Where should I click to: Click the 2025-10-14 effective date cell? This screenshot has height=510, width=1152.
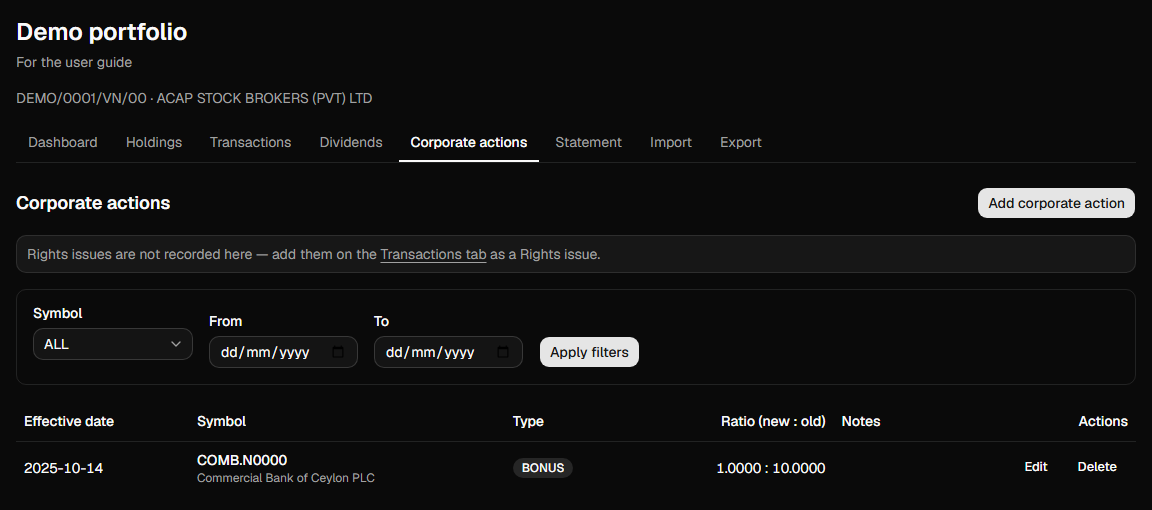point(63,468)
